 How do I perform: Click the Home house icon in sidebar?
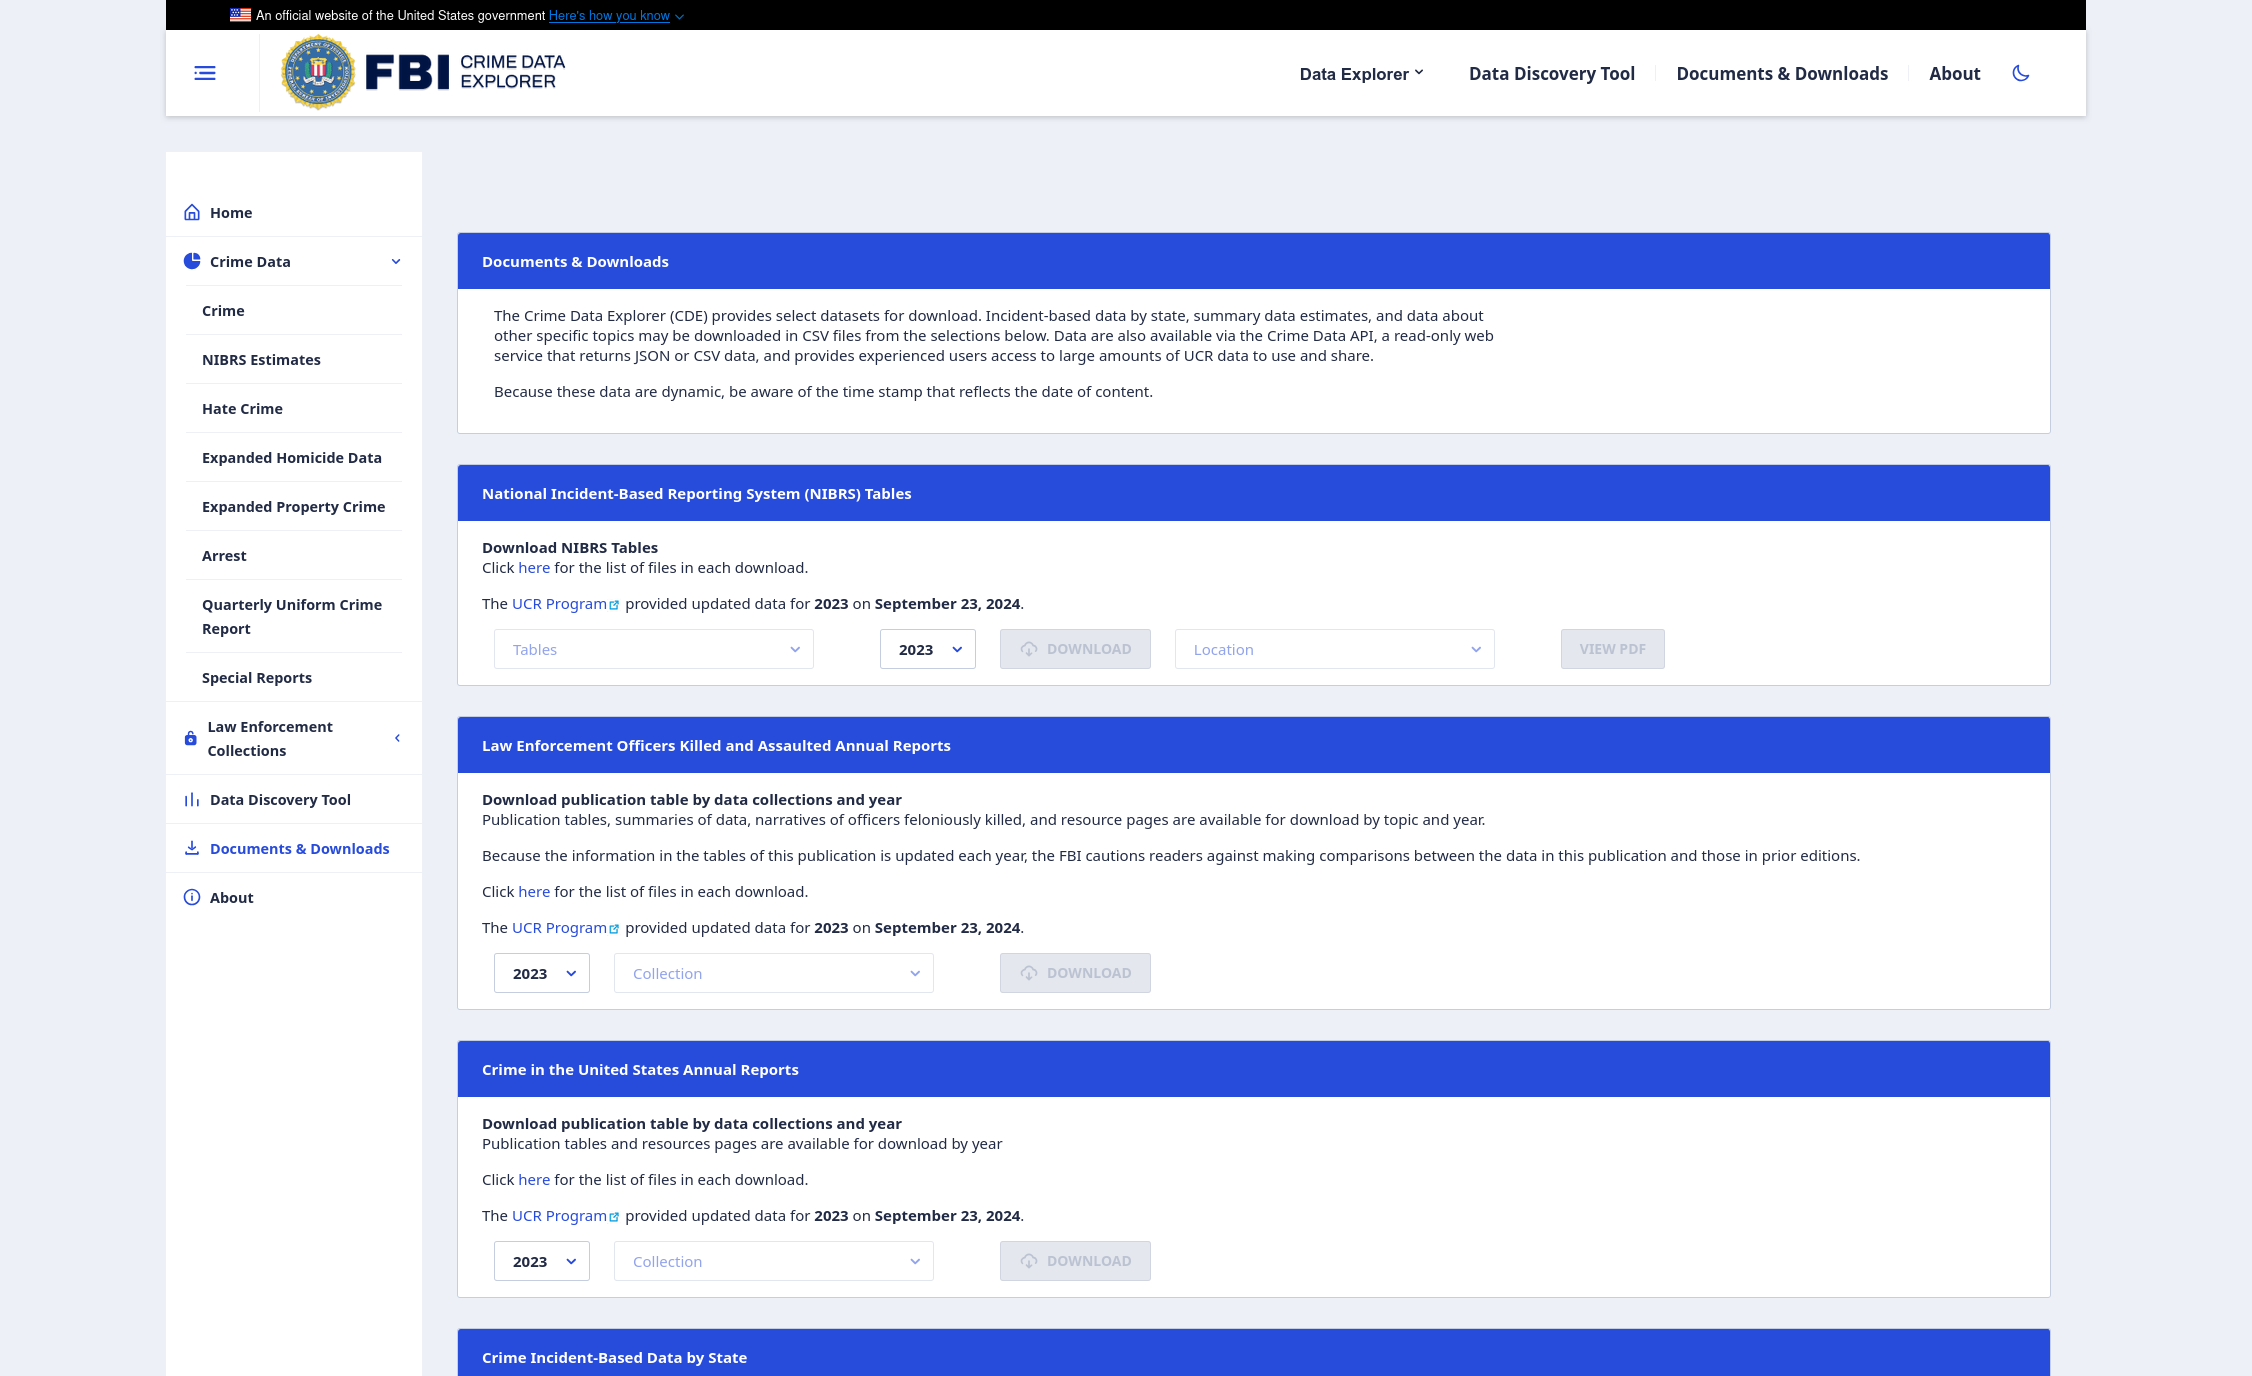click(x=192, y=212)
